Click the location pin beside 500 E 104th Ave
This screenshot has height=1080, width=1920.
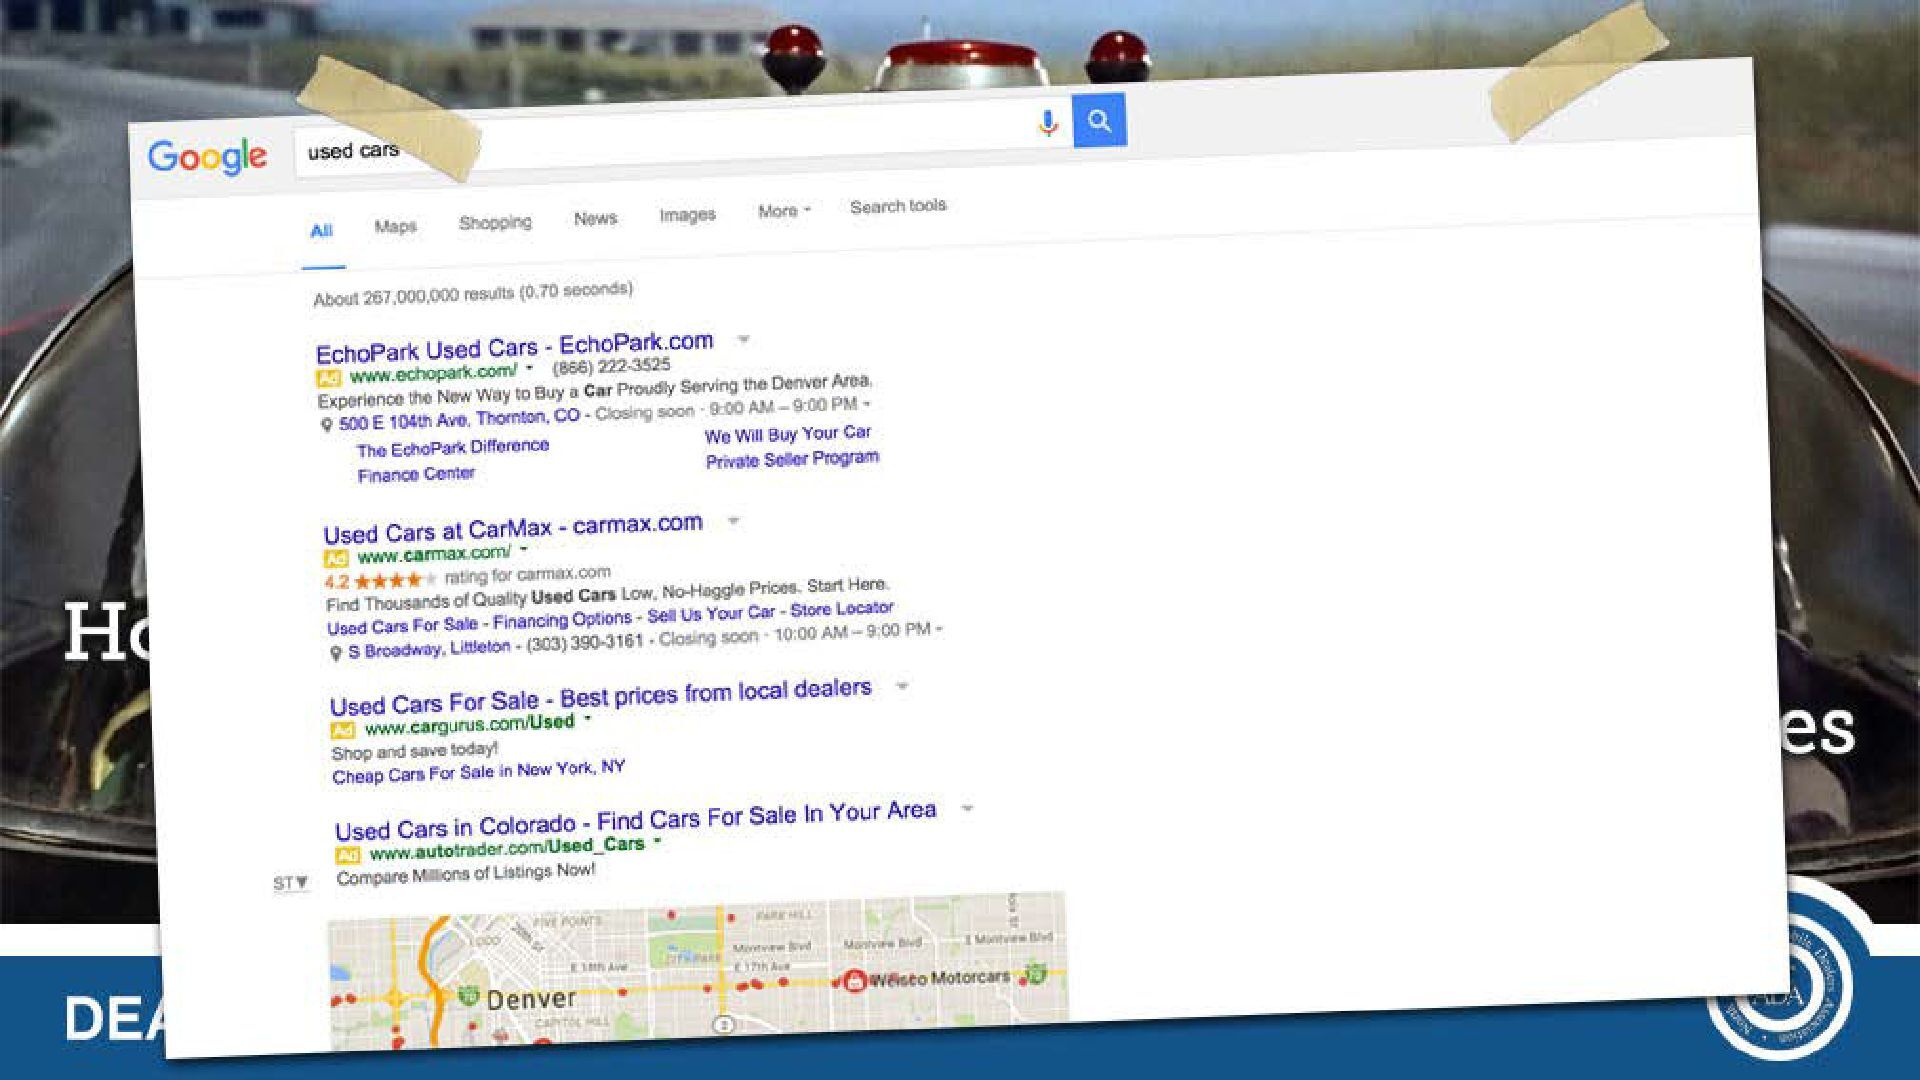pos(326,425)
